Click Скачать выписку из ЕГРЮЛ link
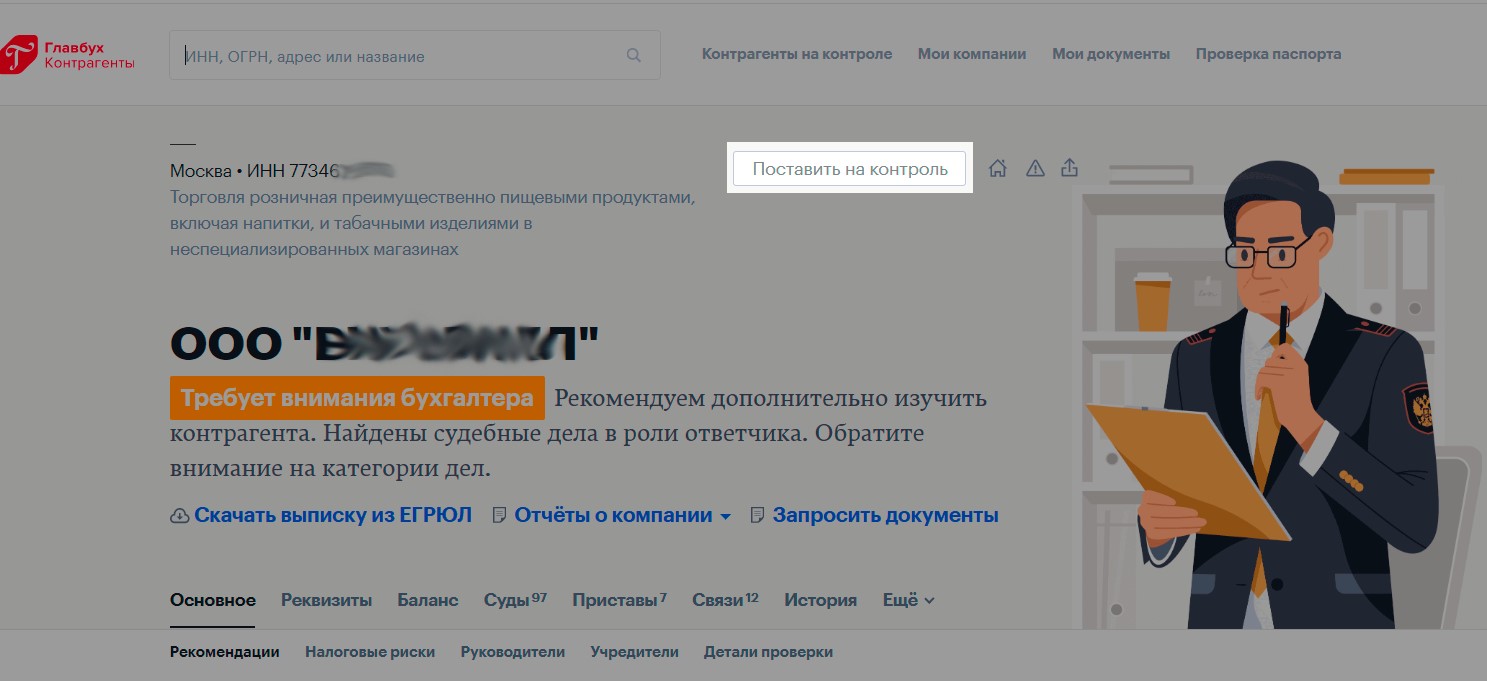The height and width of the screenshot is (681, 1487). point(332,516)
